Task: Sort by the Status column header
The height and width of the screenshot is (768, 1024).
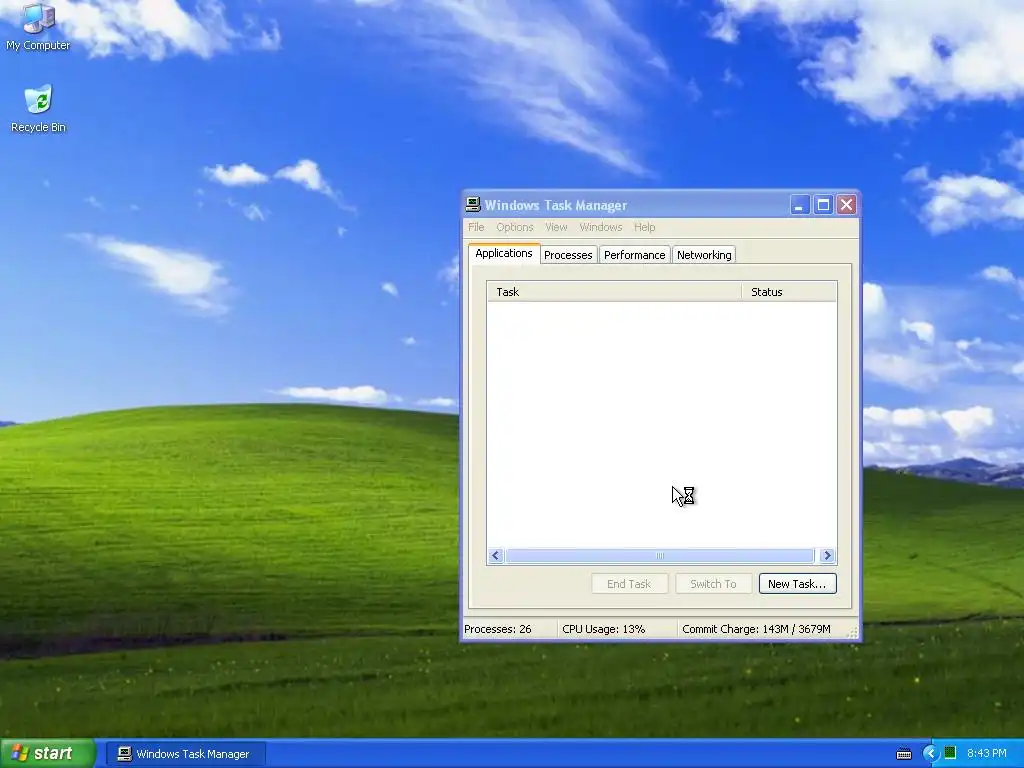Action: [789, 292]
